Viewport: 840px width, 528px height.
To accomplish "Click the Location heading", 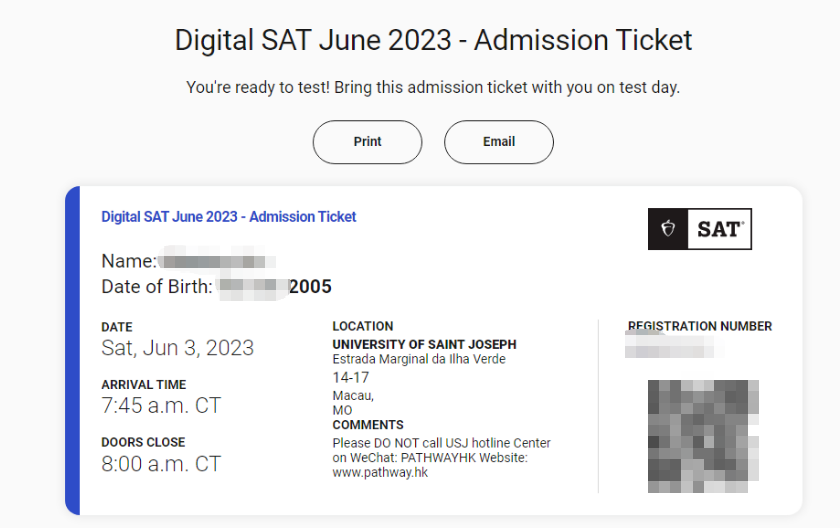I will tap(363, 326).
